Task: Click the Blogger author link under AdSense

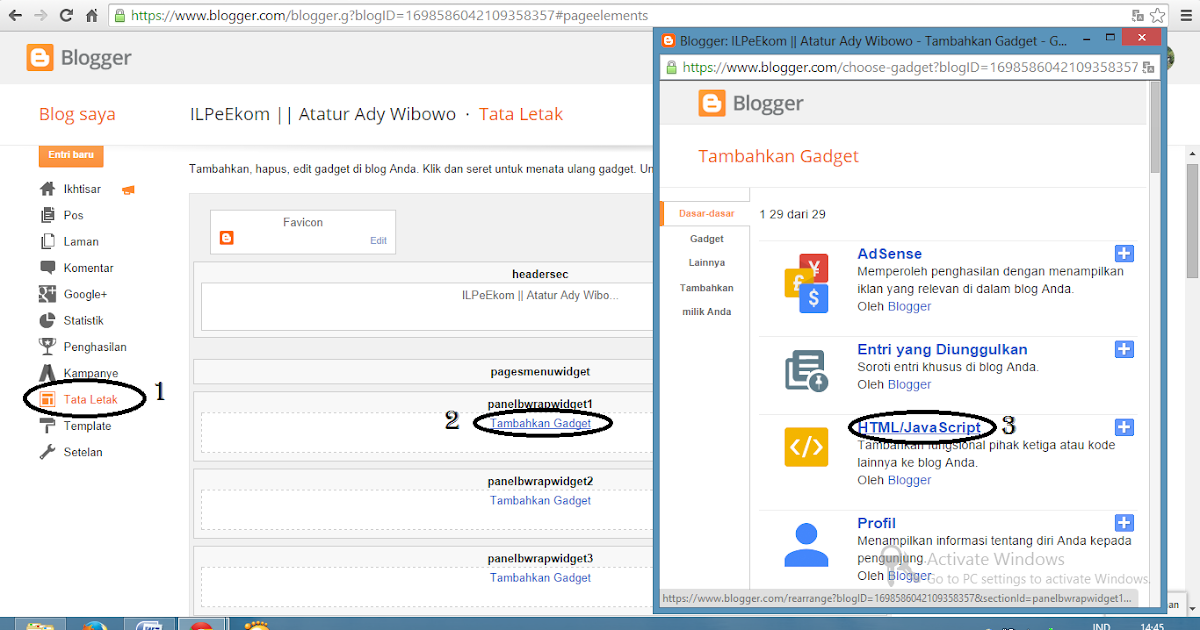Action: (909, 306)
